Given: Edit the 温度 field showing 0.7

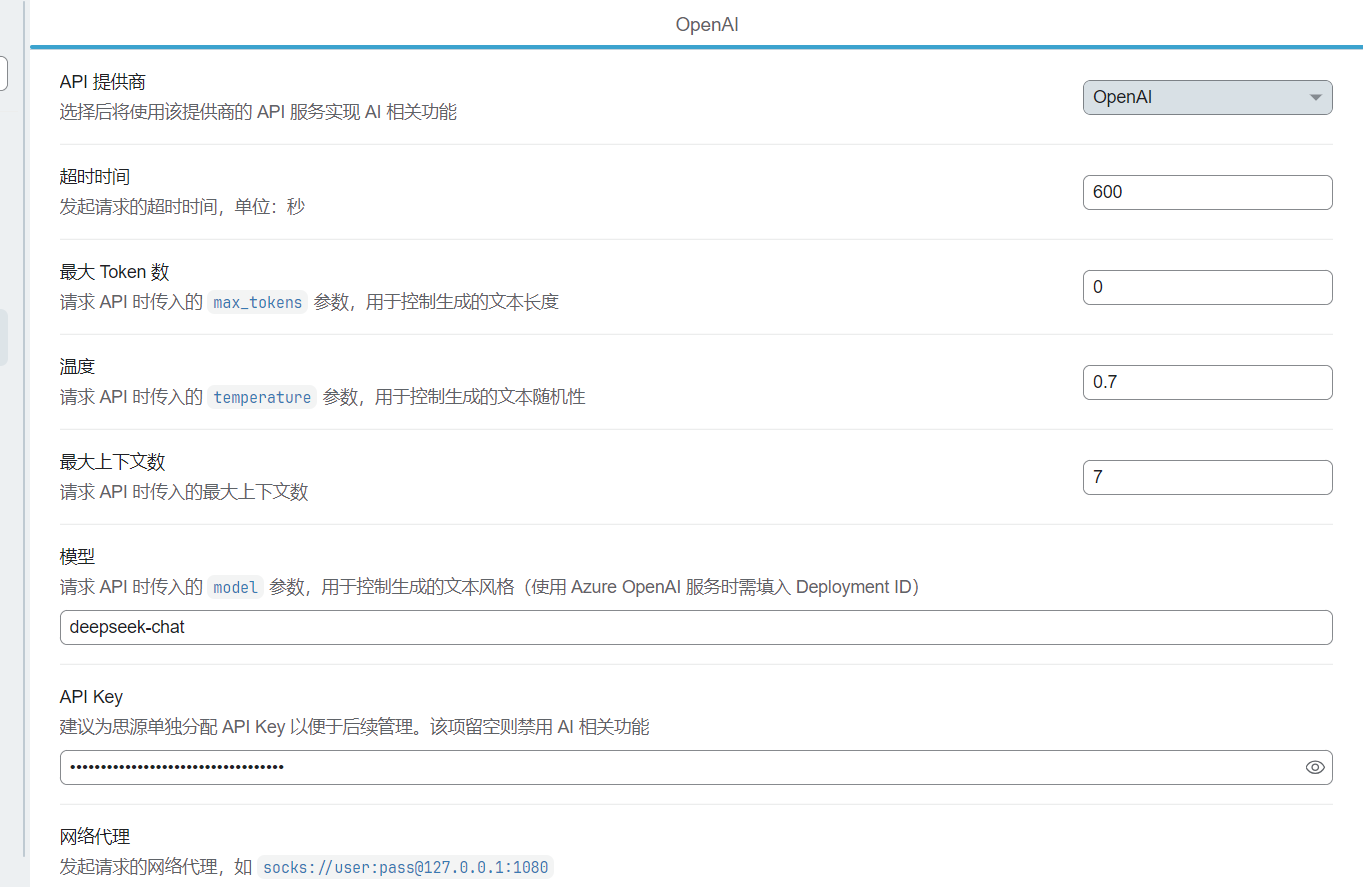Looking at the screenshot, I should [x=1207, y=382].
